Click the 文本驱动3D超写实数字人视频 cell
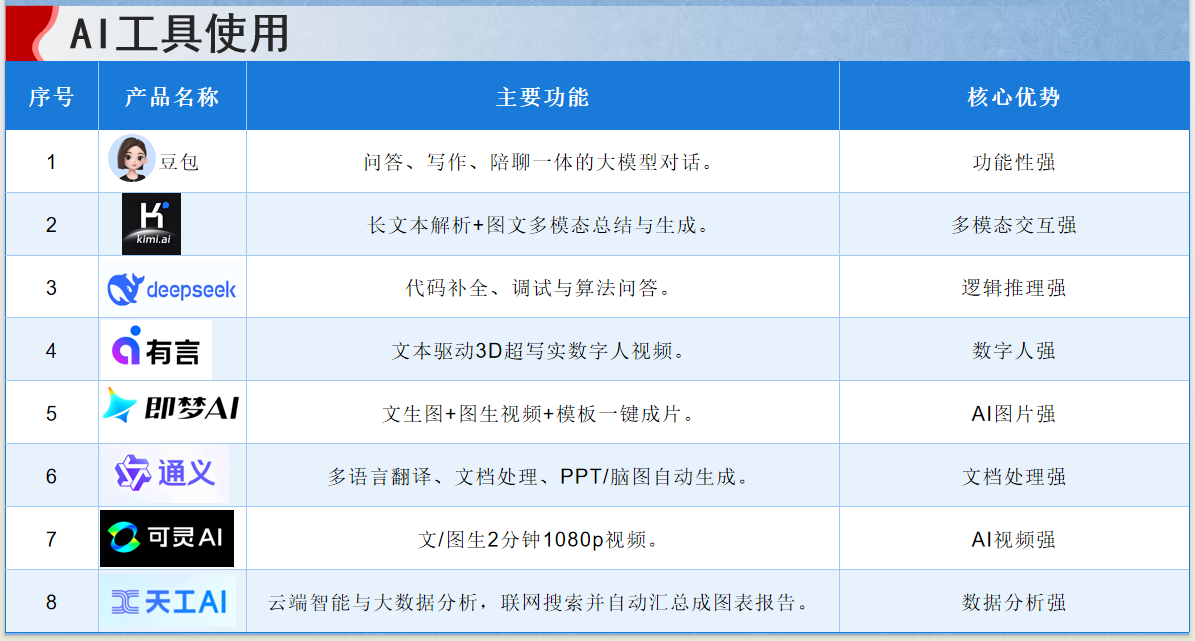The image size is (1195, 641). (540, 351)
